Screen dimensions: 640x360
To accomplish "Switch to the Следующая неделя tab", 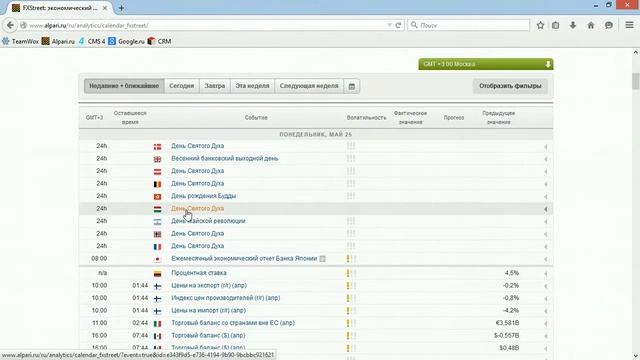I will click(x=309, y=86).
